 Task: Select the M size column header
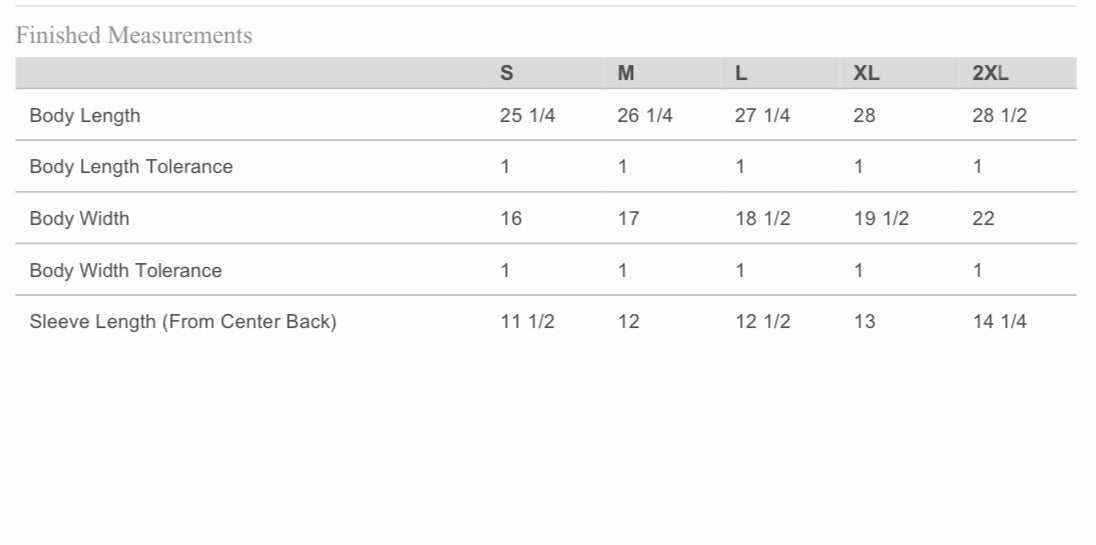tap(626, 73)
